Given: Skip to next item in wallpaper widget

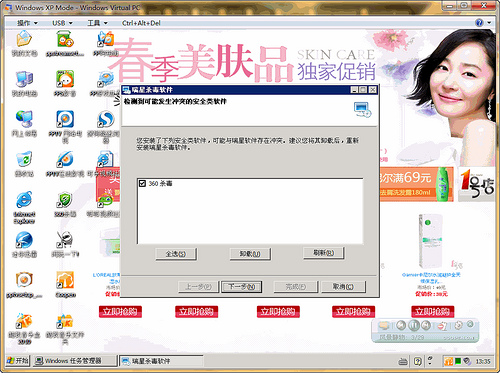Looking at the screenshot, I should (x=426, y=325).
